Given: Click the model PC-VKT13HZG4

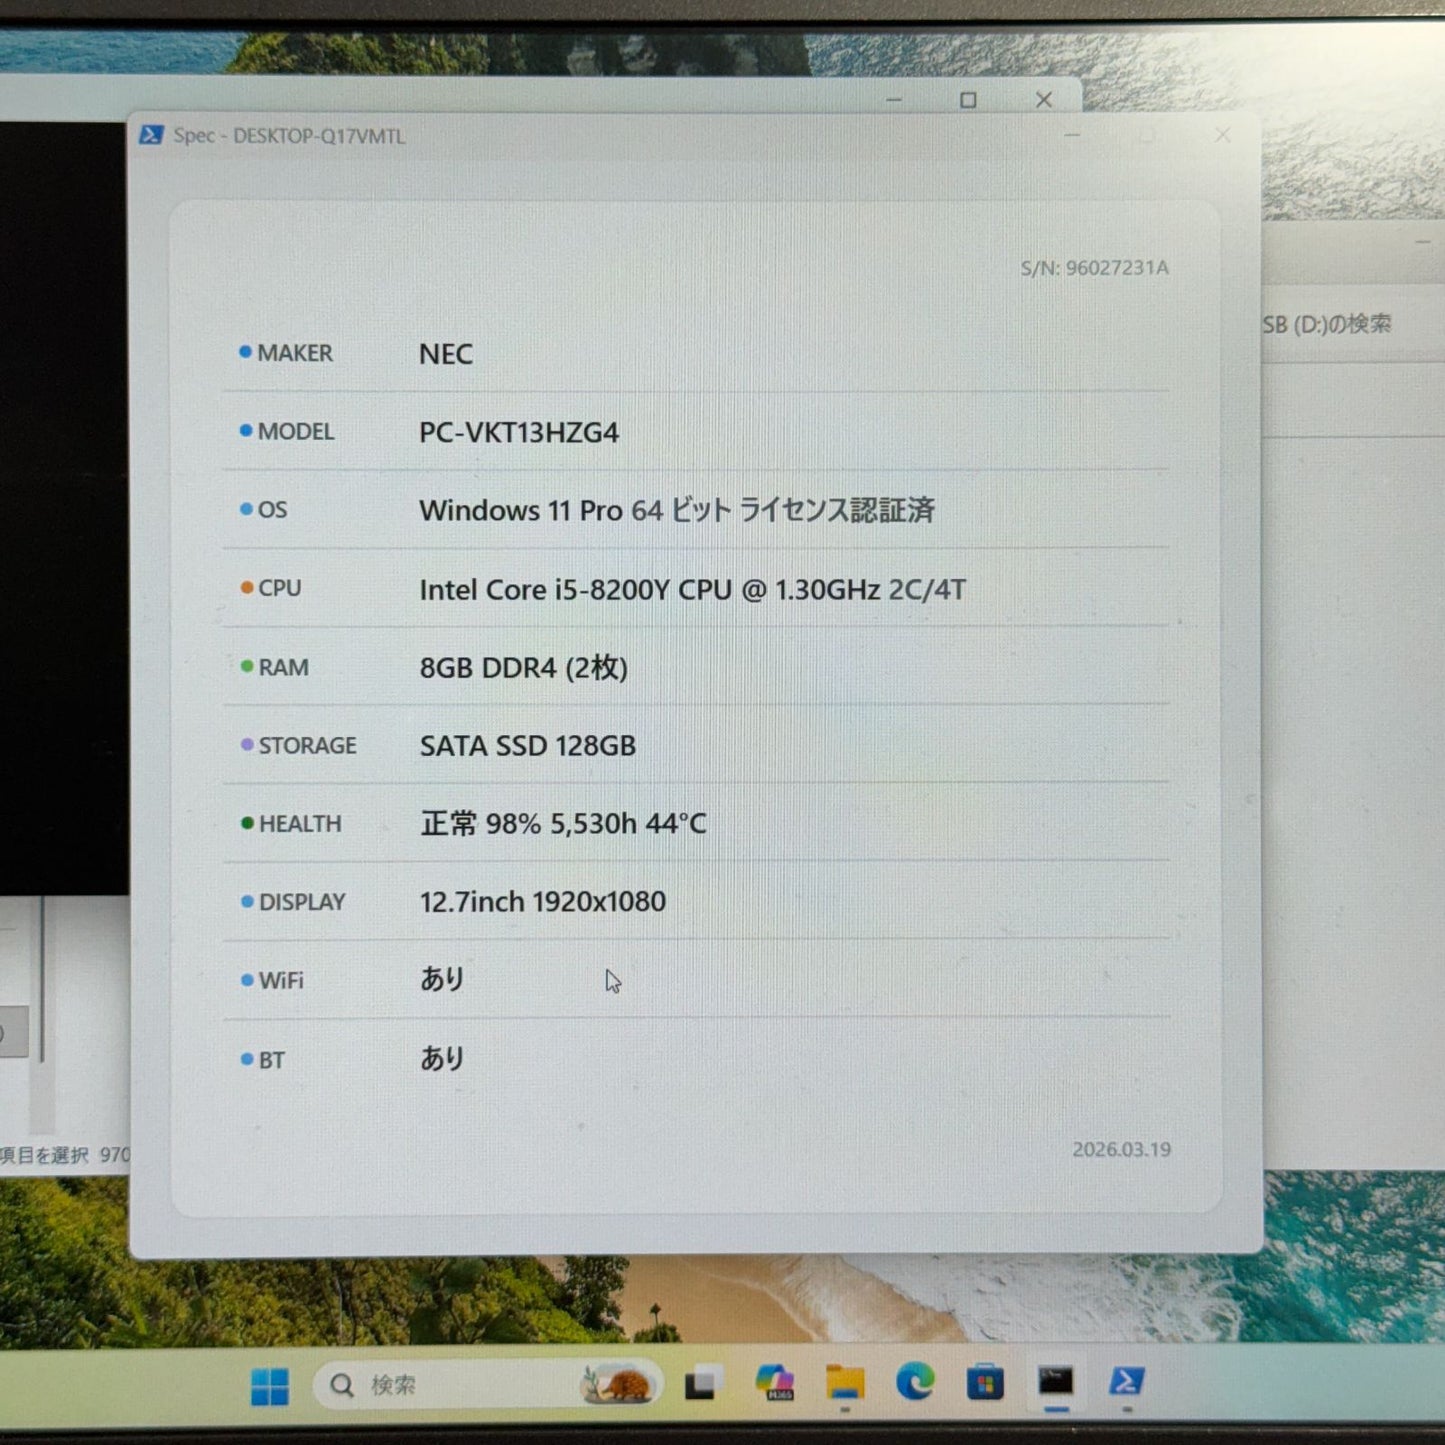Looking at the screenshot, I should click(x=519, y=432).
